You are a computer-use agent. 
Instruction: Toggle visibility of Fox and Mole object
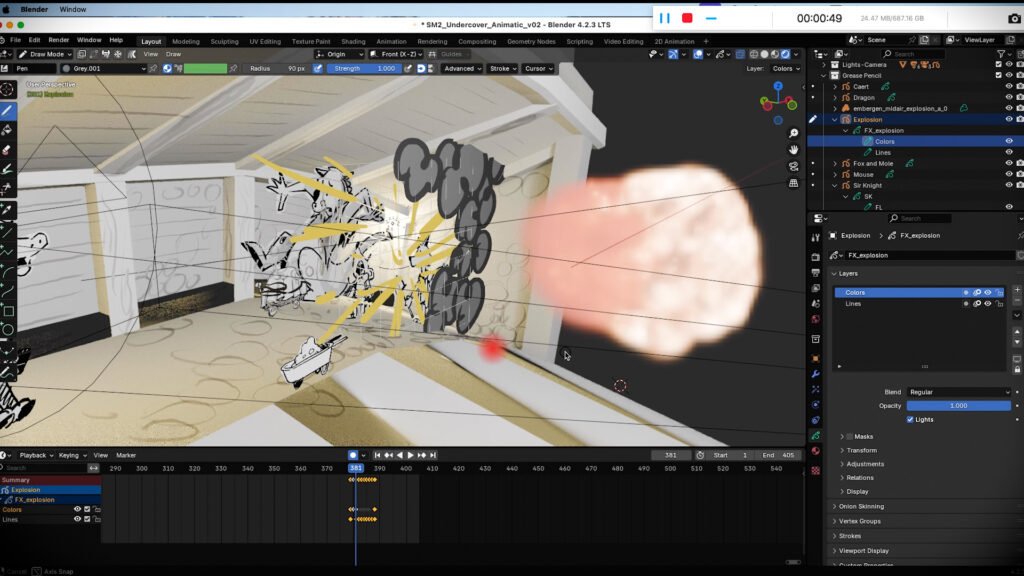(1009, 163)
